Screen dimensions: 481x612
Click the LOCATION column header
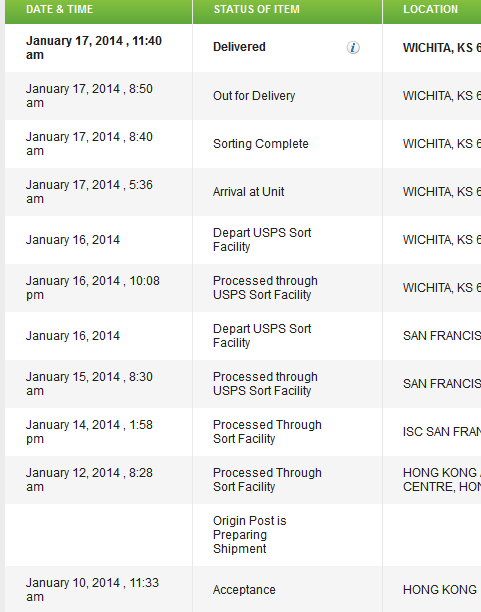coord(430,9)
